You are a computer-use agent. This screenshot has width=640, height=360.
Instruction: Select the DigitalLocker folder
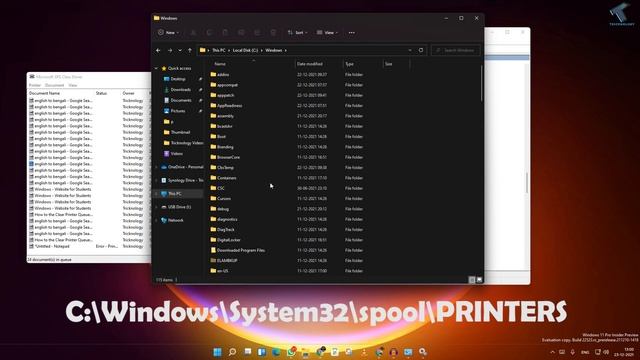click(229, 240)
